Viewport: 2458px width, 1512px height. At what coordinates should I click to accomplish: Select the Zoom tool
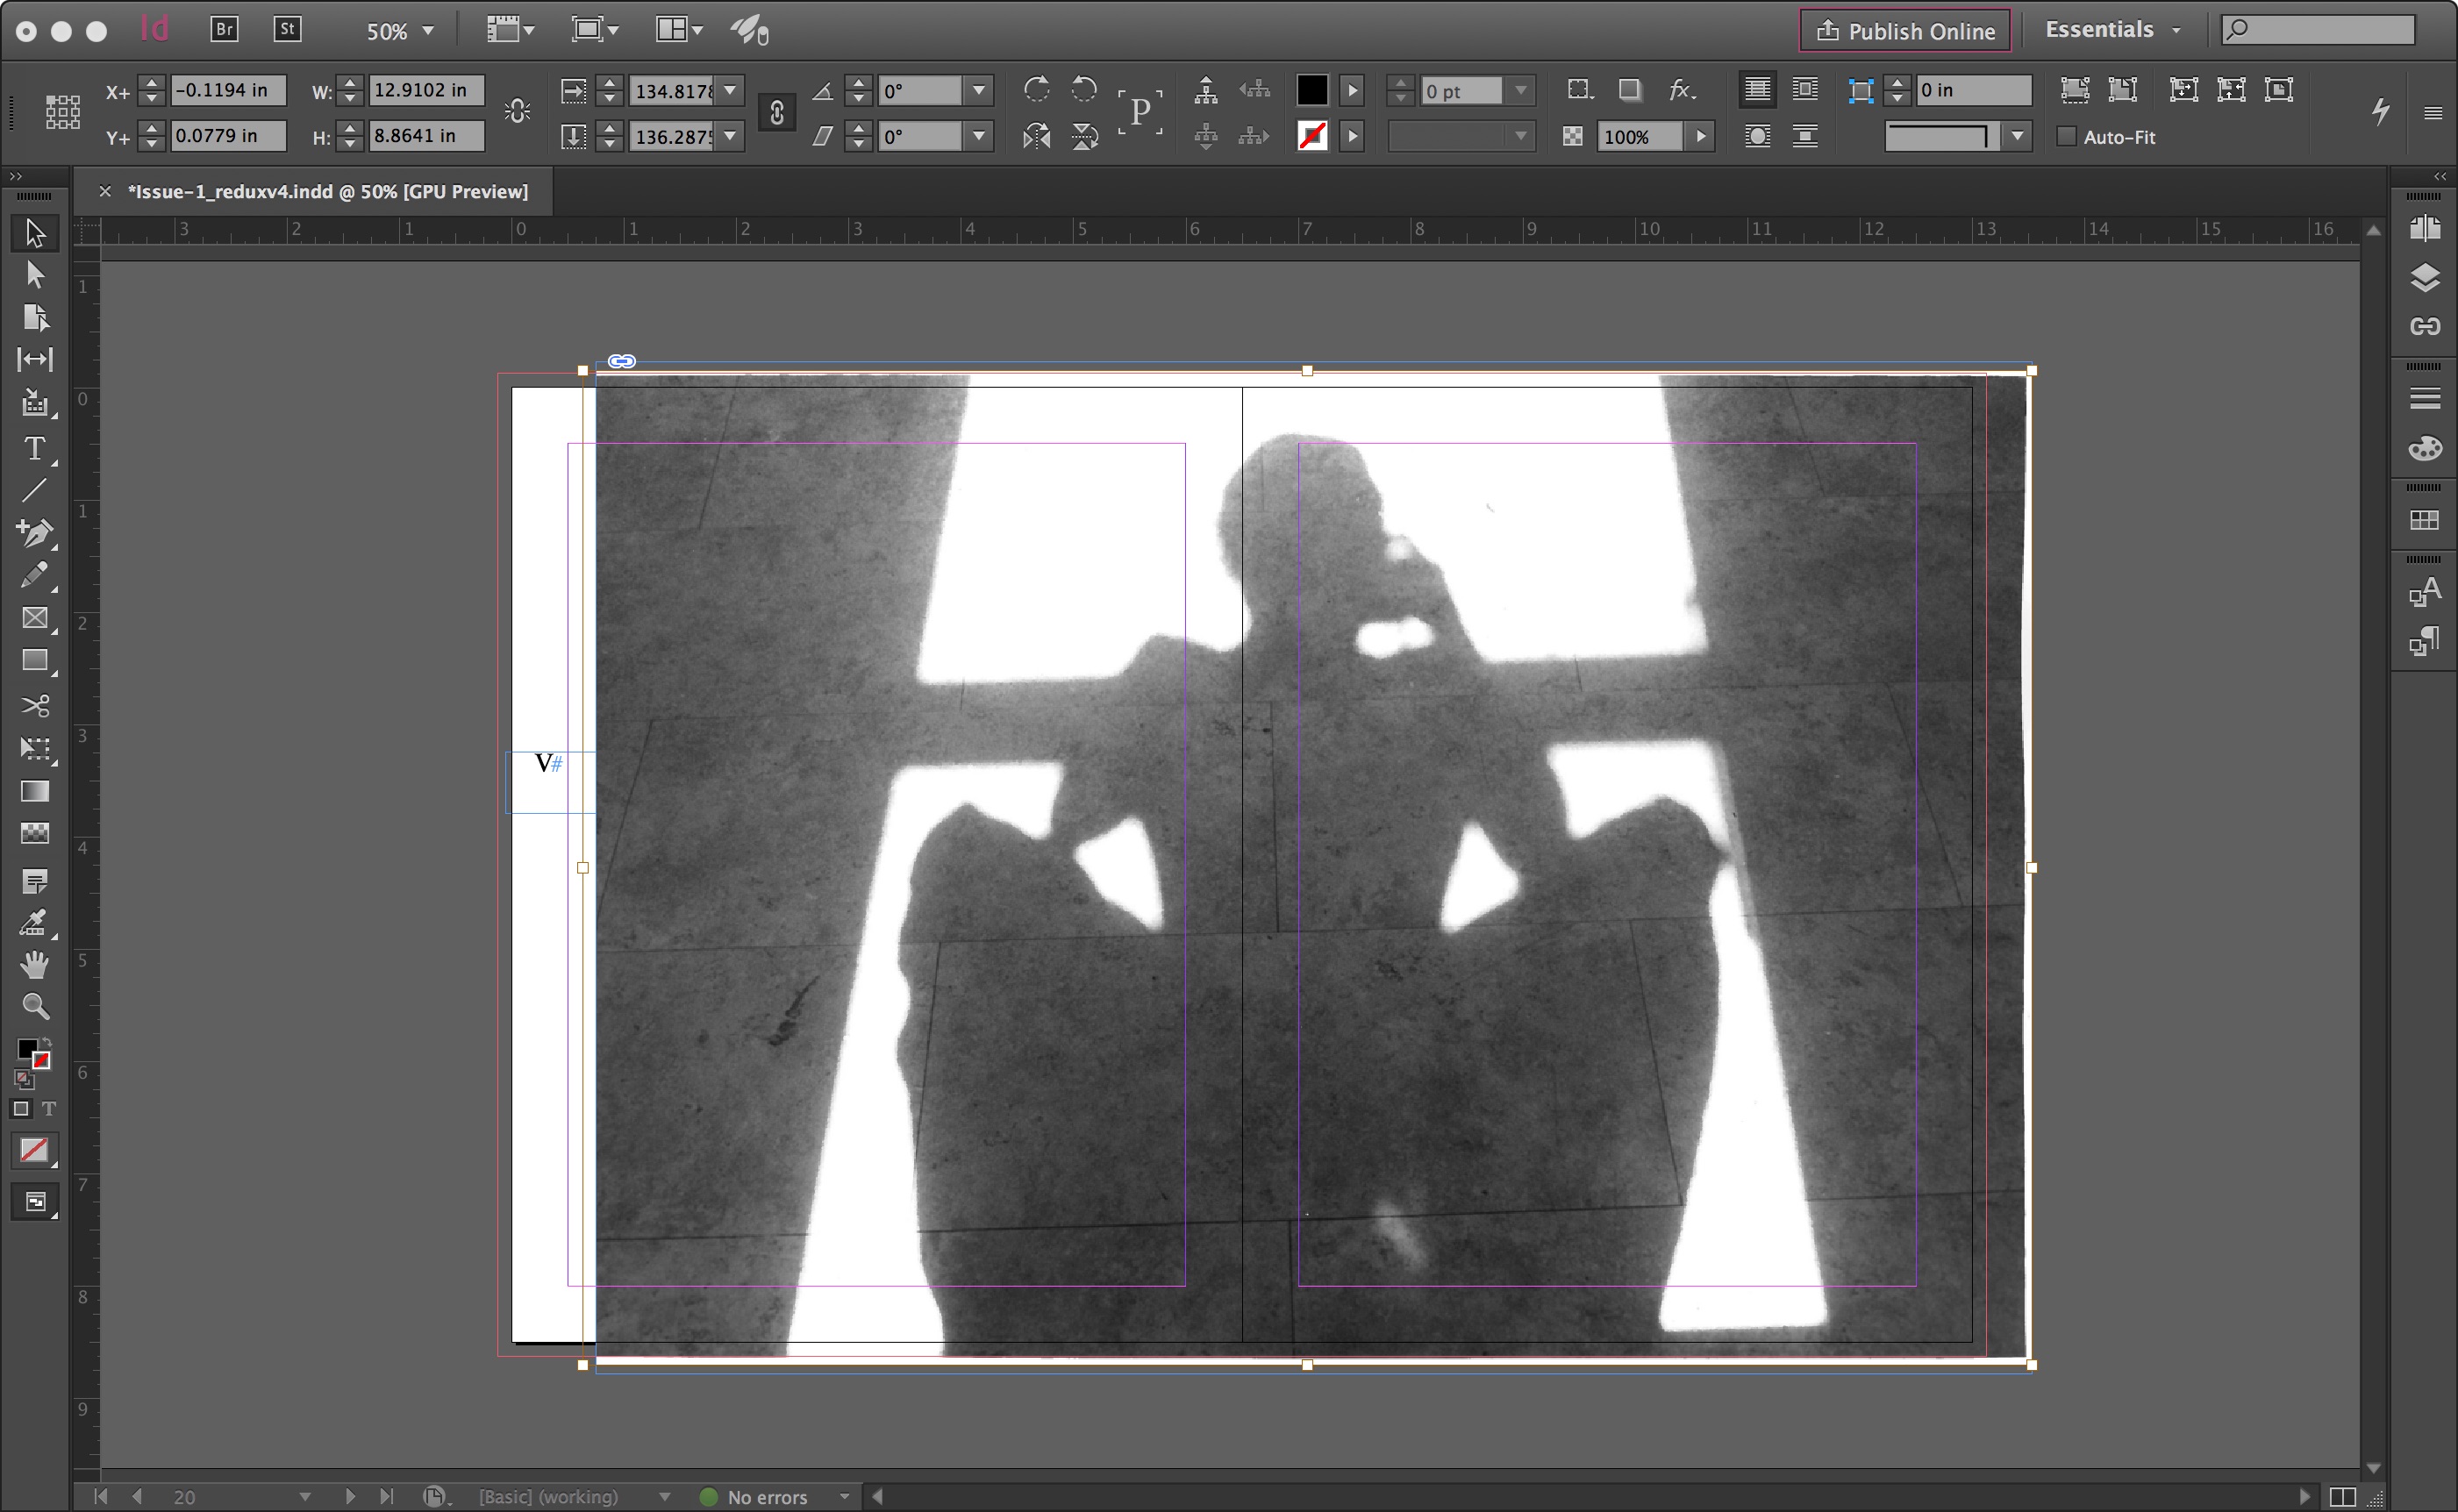tap(34, 1006)
